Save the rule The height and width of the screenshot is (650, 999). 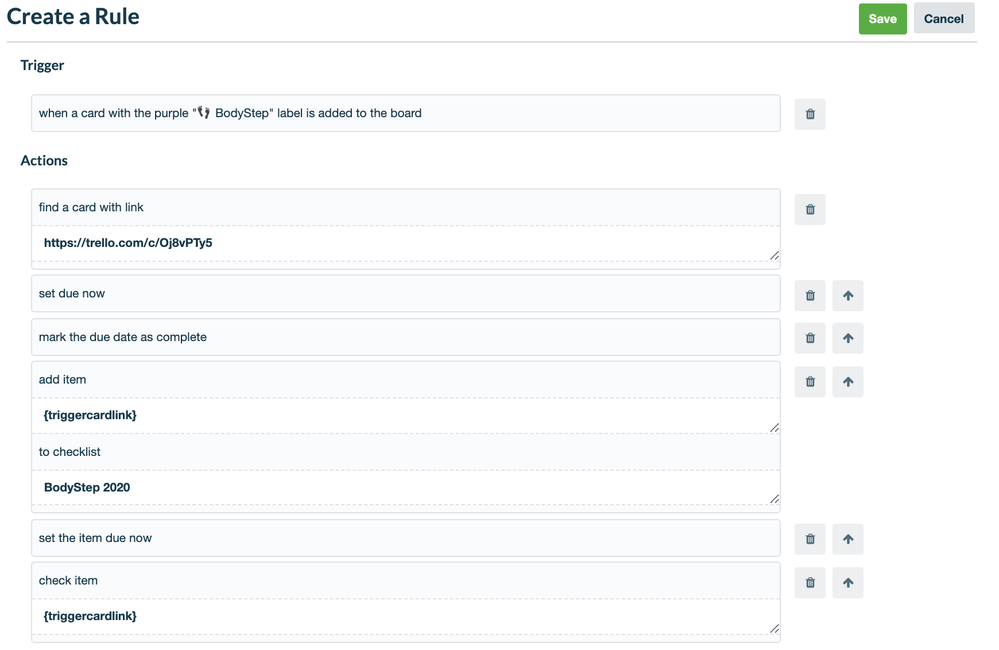[882, 18]
